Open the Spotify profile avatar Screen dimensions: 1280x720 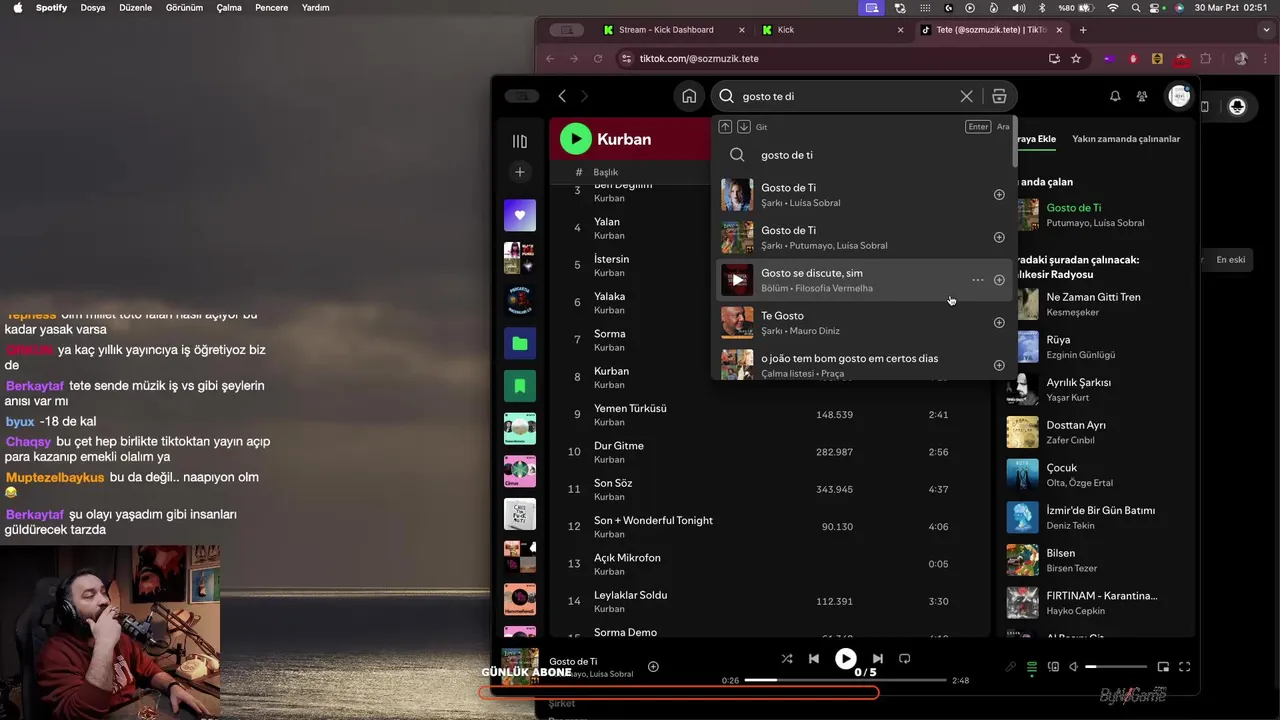pyautogui.click(x=1179, y=96)
